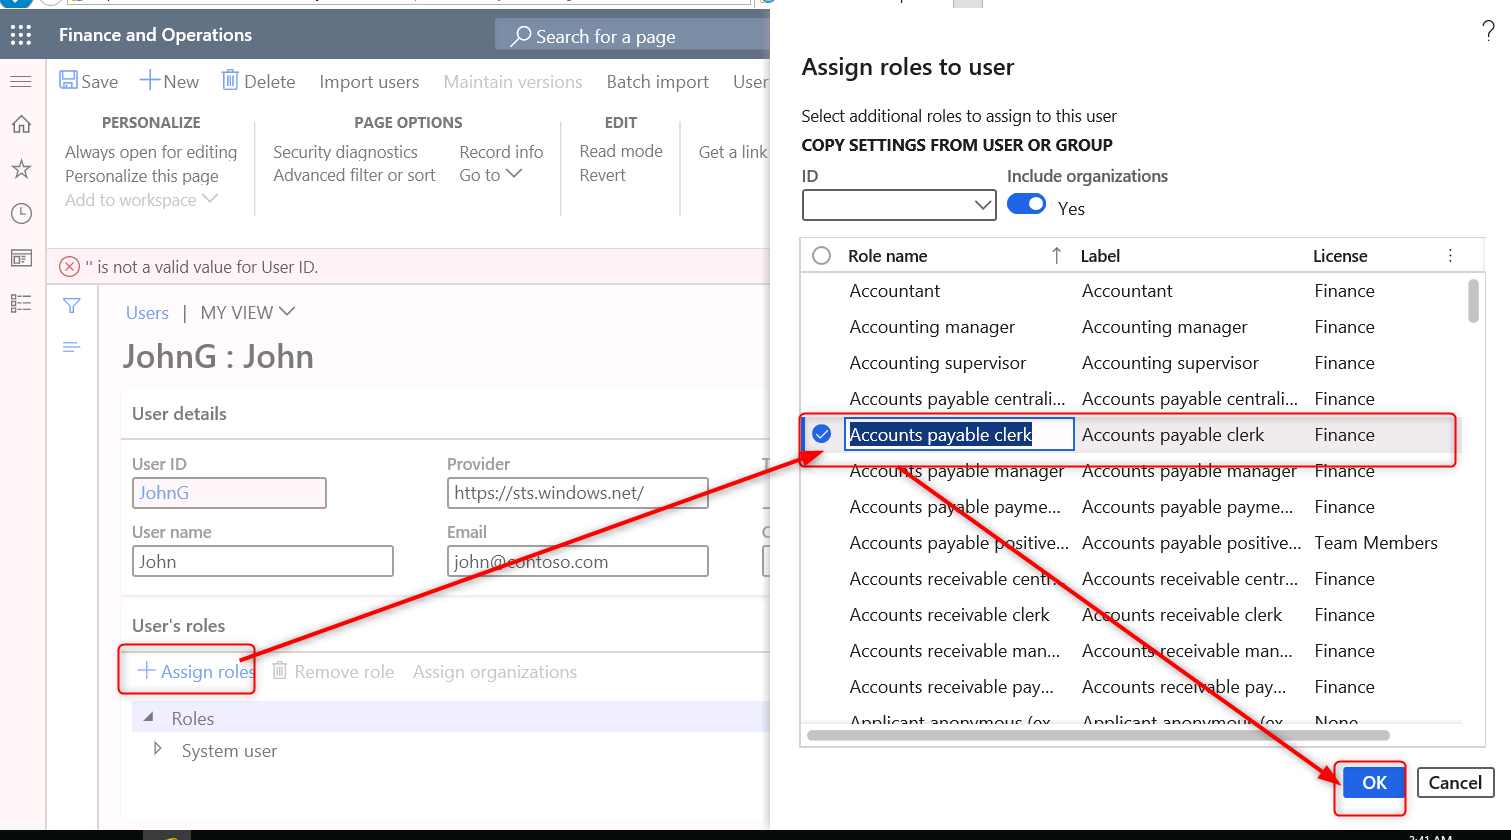Click inside the User name input field
This screenshot has width=1511, height=840.
tap(262, 561)
